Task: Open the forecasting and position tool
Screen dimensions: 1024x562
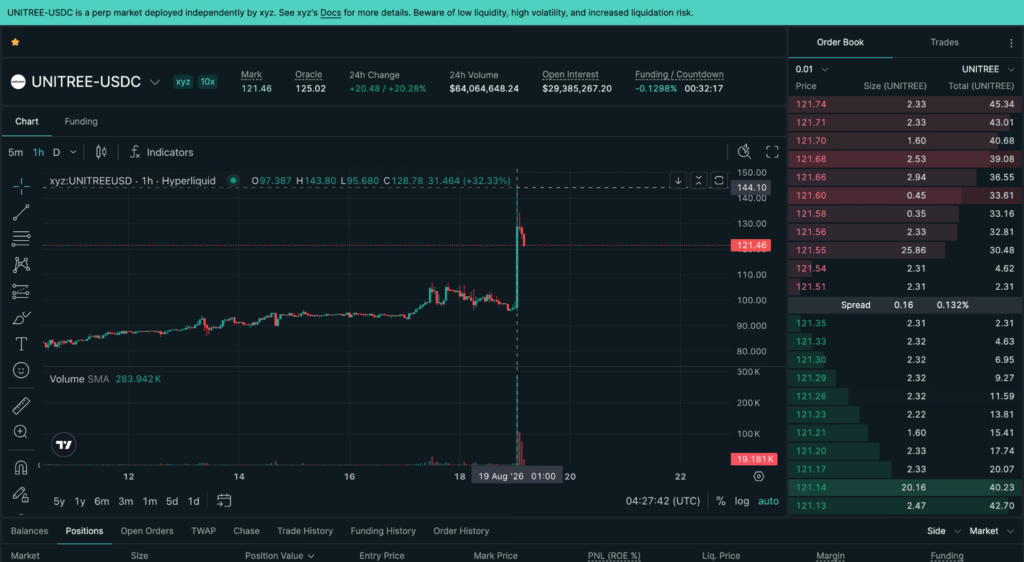Action: pos(21,291)
